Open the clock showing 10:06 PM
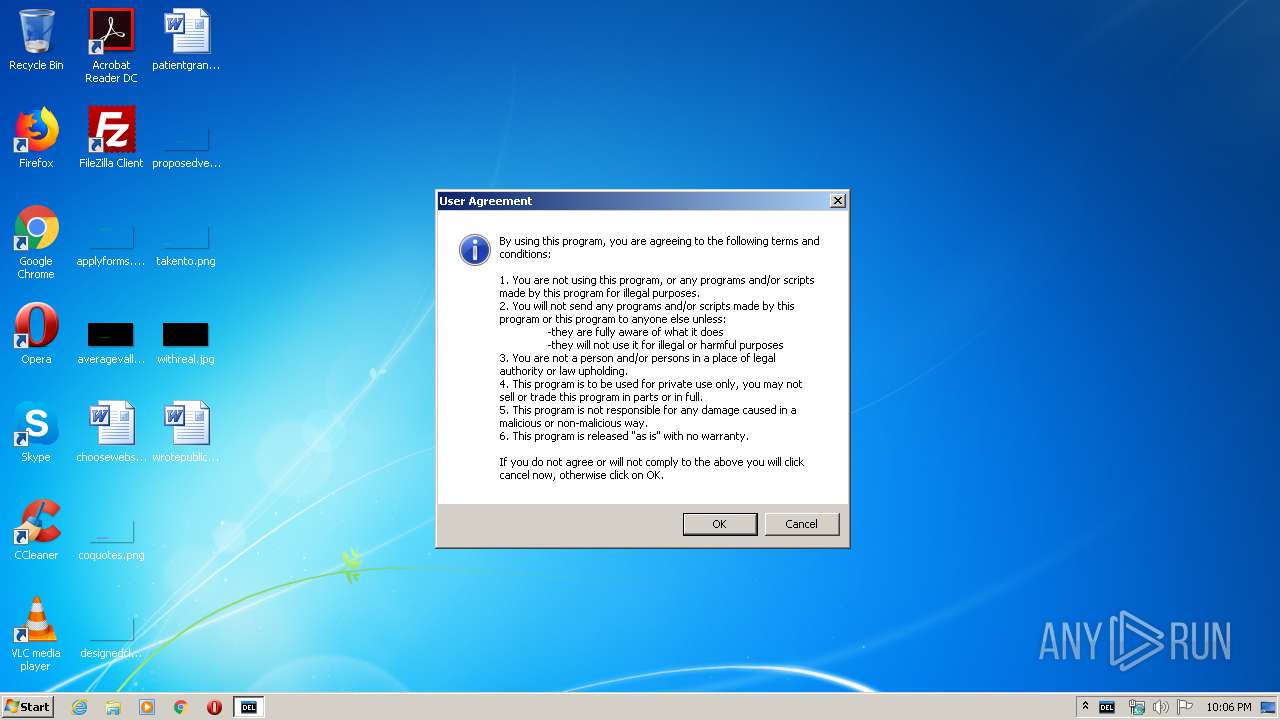The image size is (1280, 720). pyautogui.click(x=1229, y=707)
